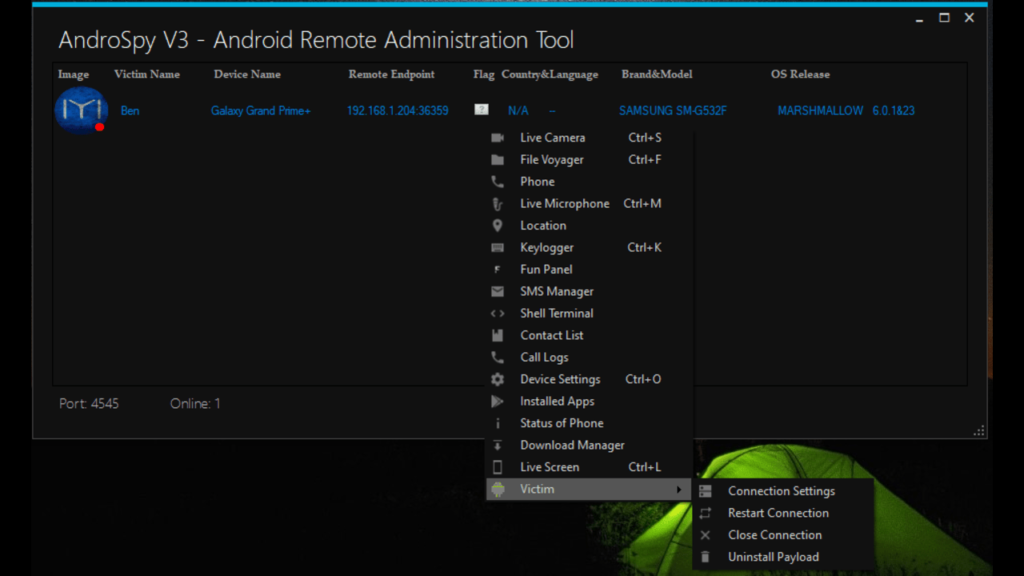The image size is (1024, 576).
Task: Click Ben's circular avatar image
Action: (x=81, y=110)
